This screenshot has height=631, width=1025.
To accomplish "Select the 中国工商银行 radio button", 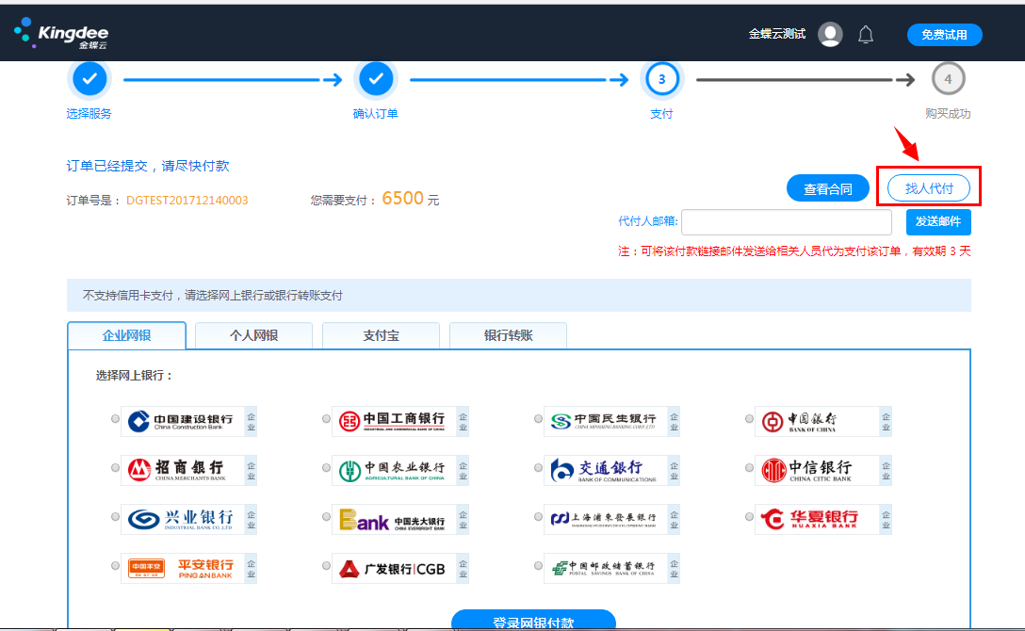I will 326,419.
